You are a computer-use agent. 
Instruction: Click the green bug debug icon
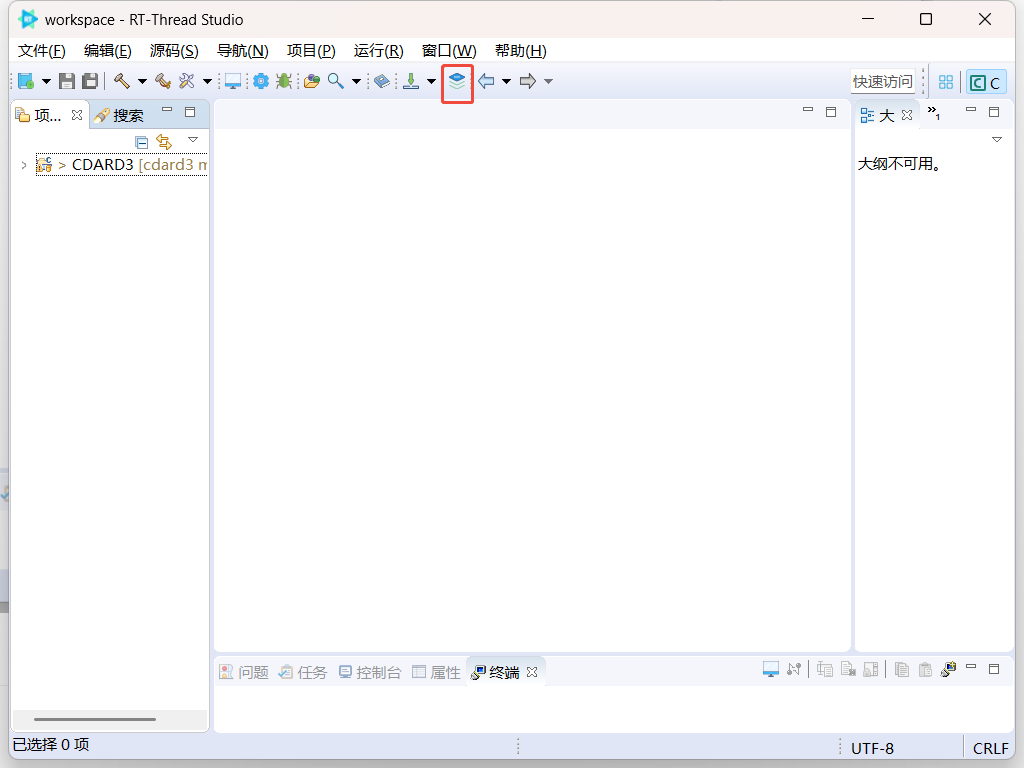[x=284, y=82]
